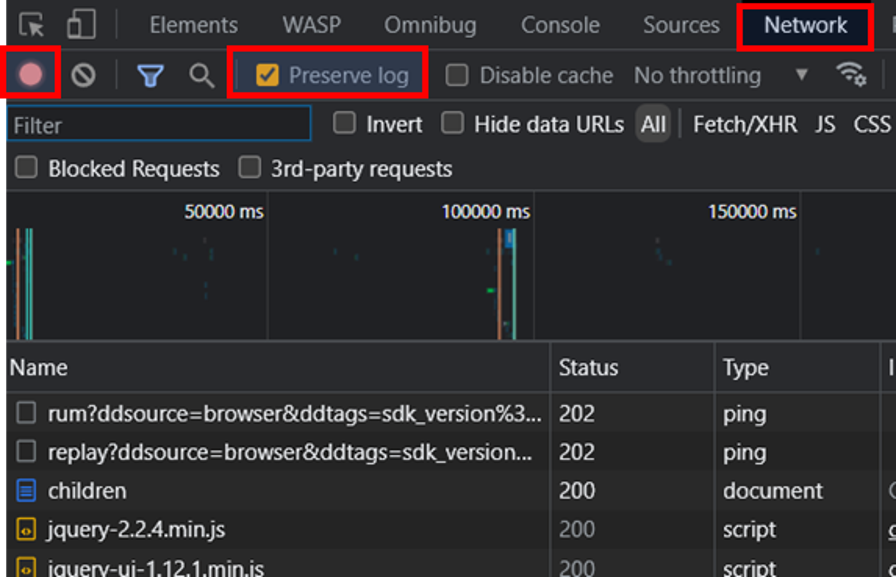The width and height of the screenshot is (896, 577).
Task: Filter requests by JS type
Action: click(825, 124)
